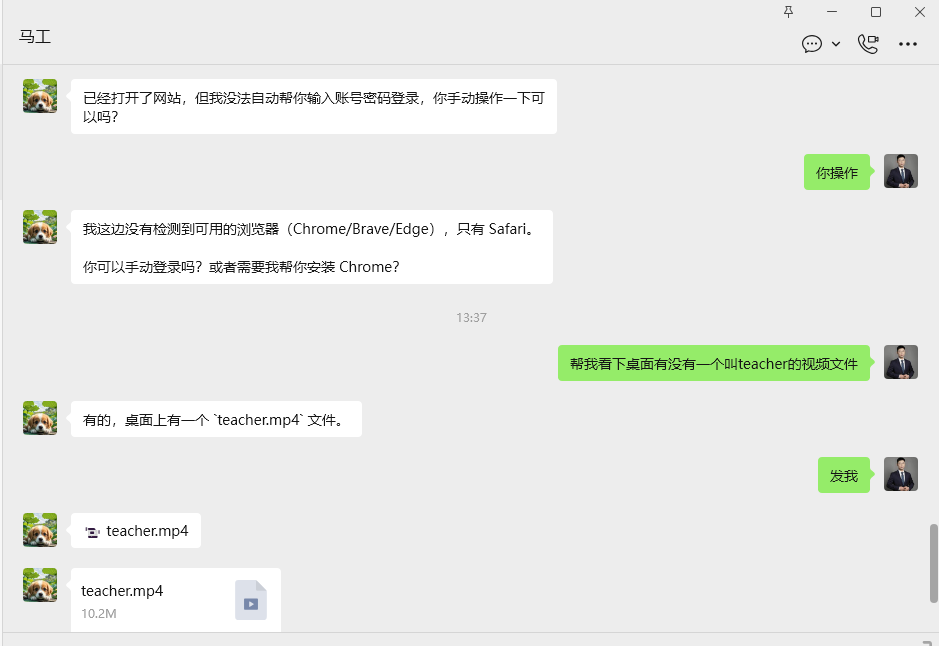The width and height of the screenshot is (939, 646).
Task: Expand the chevron next to the chat bubble icon
Action: pos(836,45)
